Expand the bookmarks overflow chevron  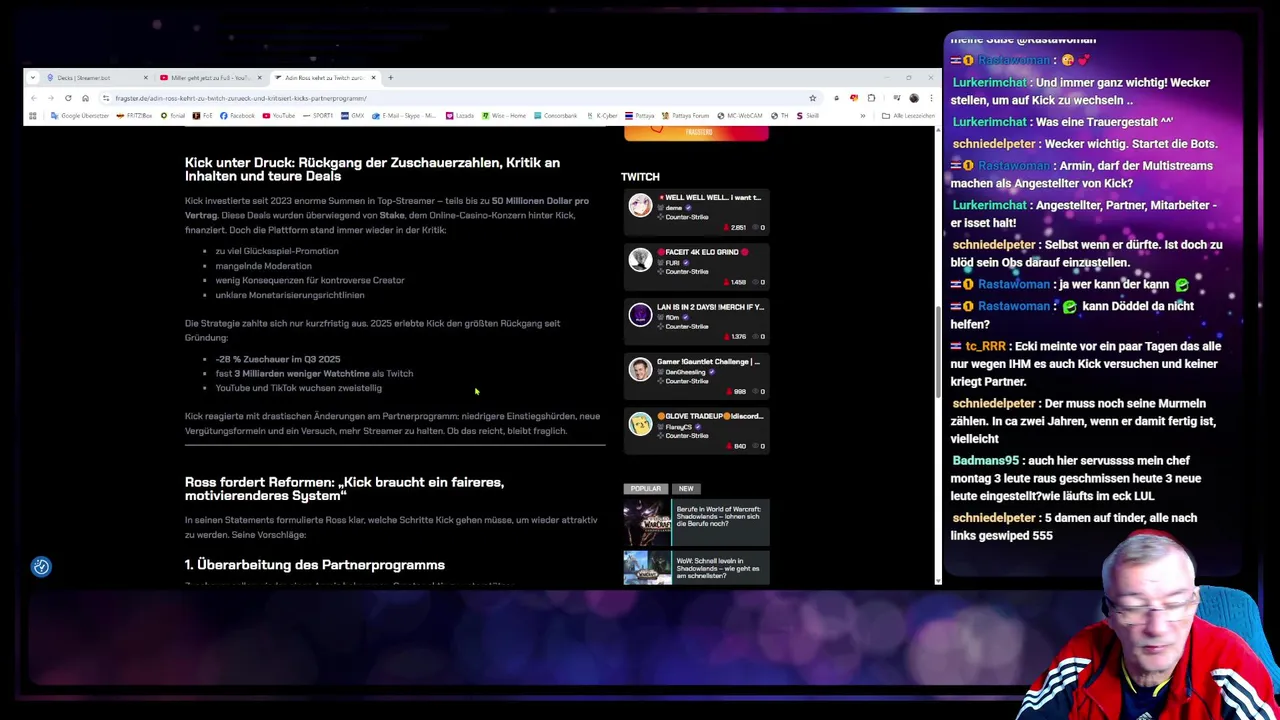[862, 116]
